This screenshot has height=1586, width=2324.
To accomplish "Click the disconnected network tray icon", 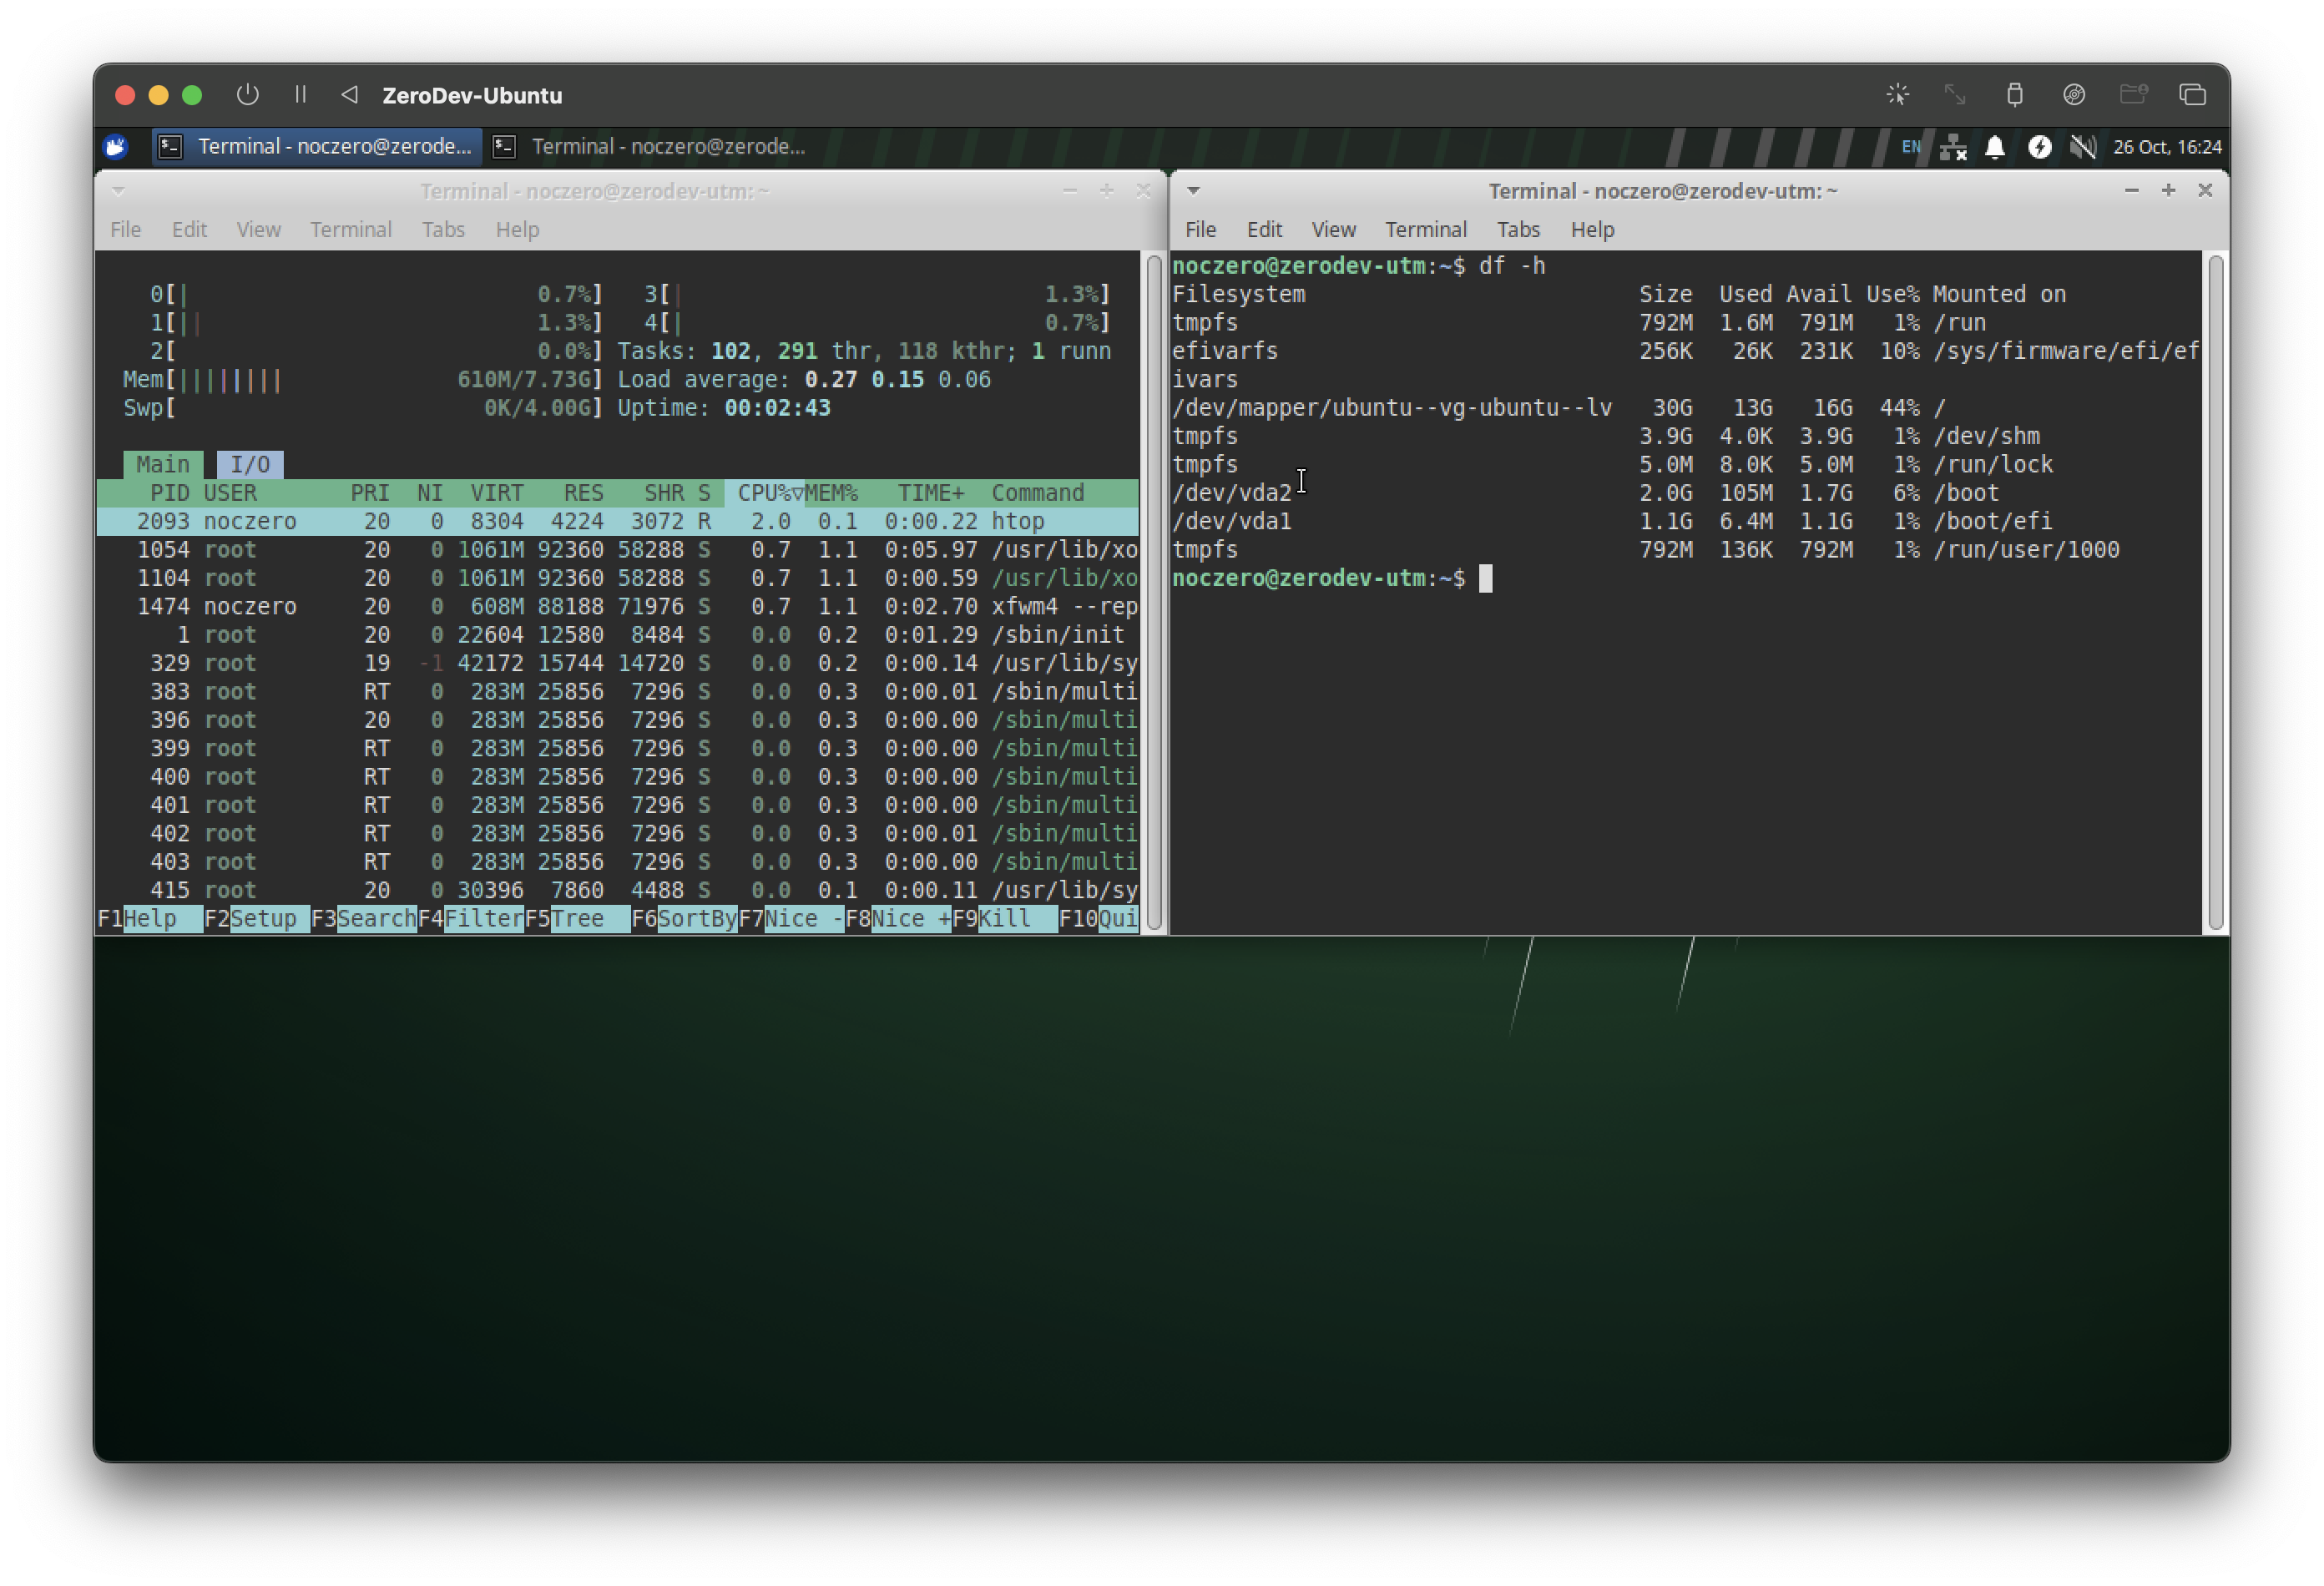I will [x=1952, y=147].
